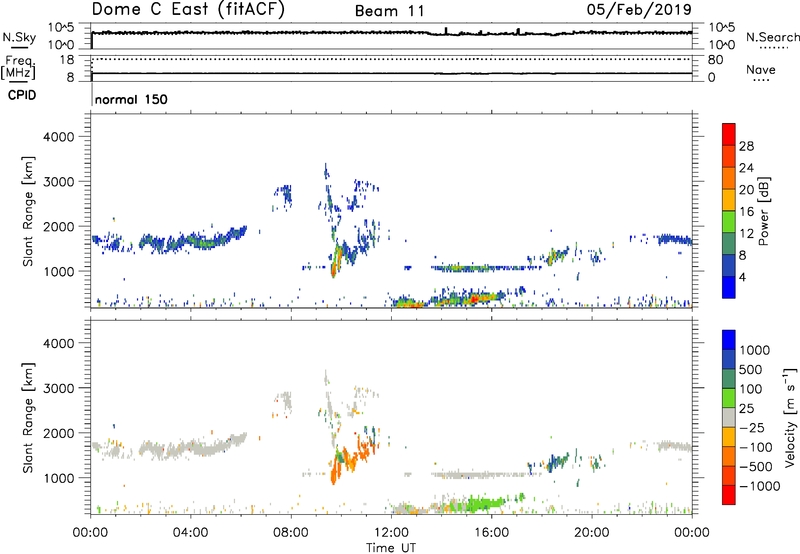Click the '24' power colorbar value
The height and width of the screenshot is (554, 800).
[746, 168]
